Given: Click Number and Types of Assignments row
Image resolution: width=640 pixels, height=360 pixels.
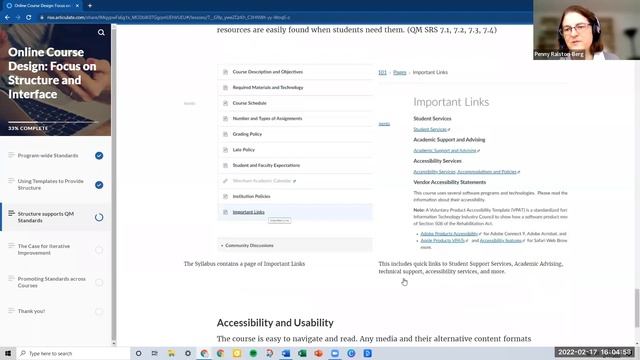Looking at the screenshot, I should pyautogui.click(x=295, y=118).
